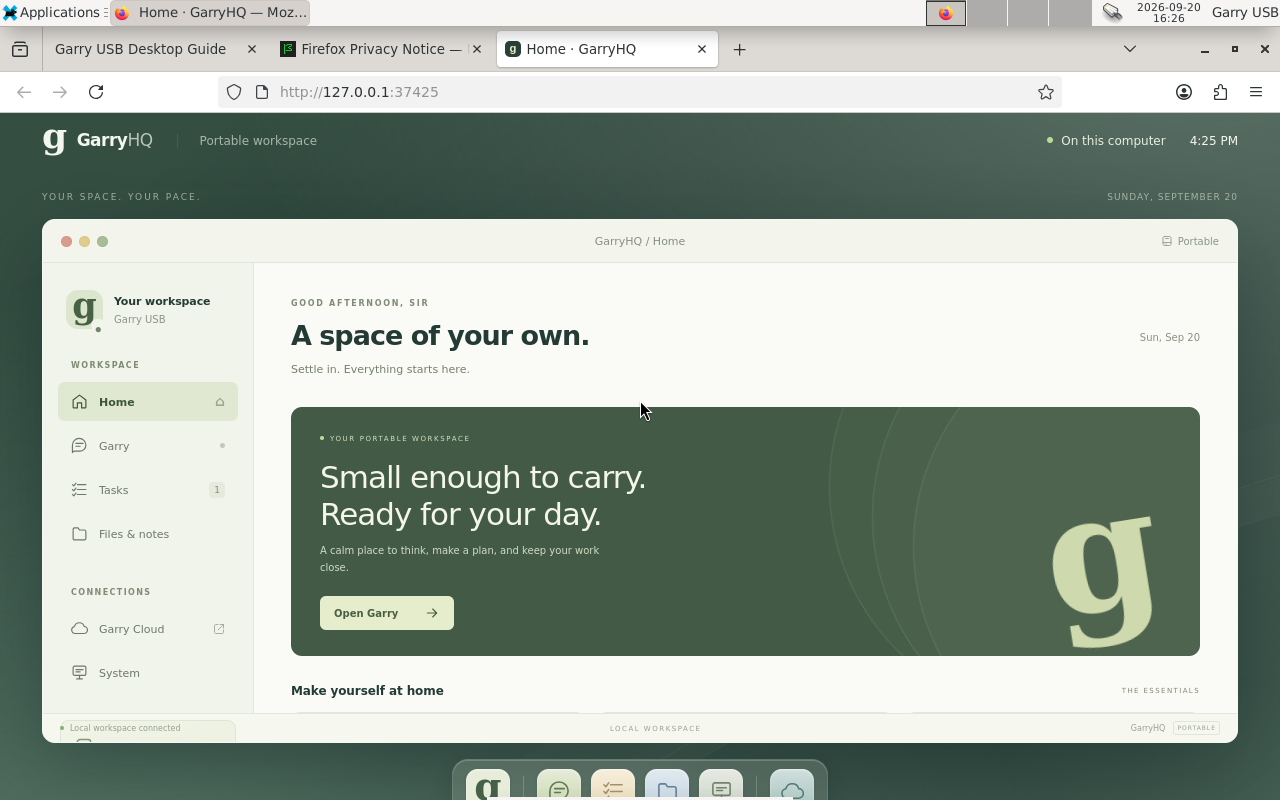Open Firefox extensions panel
The height and width of the screenshot is (800, 1280).
point(1220,92)
